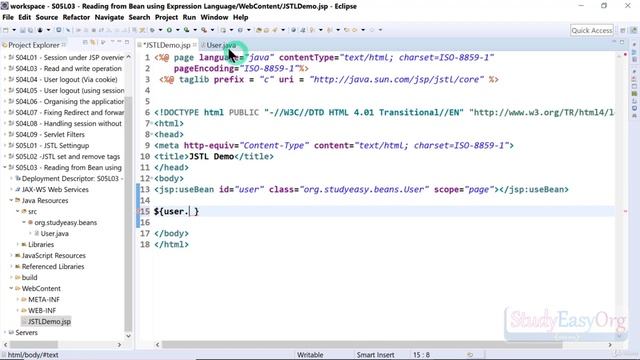Select User.java in the project tree
The width and height of the screenshot is (640, 360).
pos(55,233)
